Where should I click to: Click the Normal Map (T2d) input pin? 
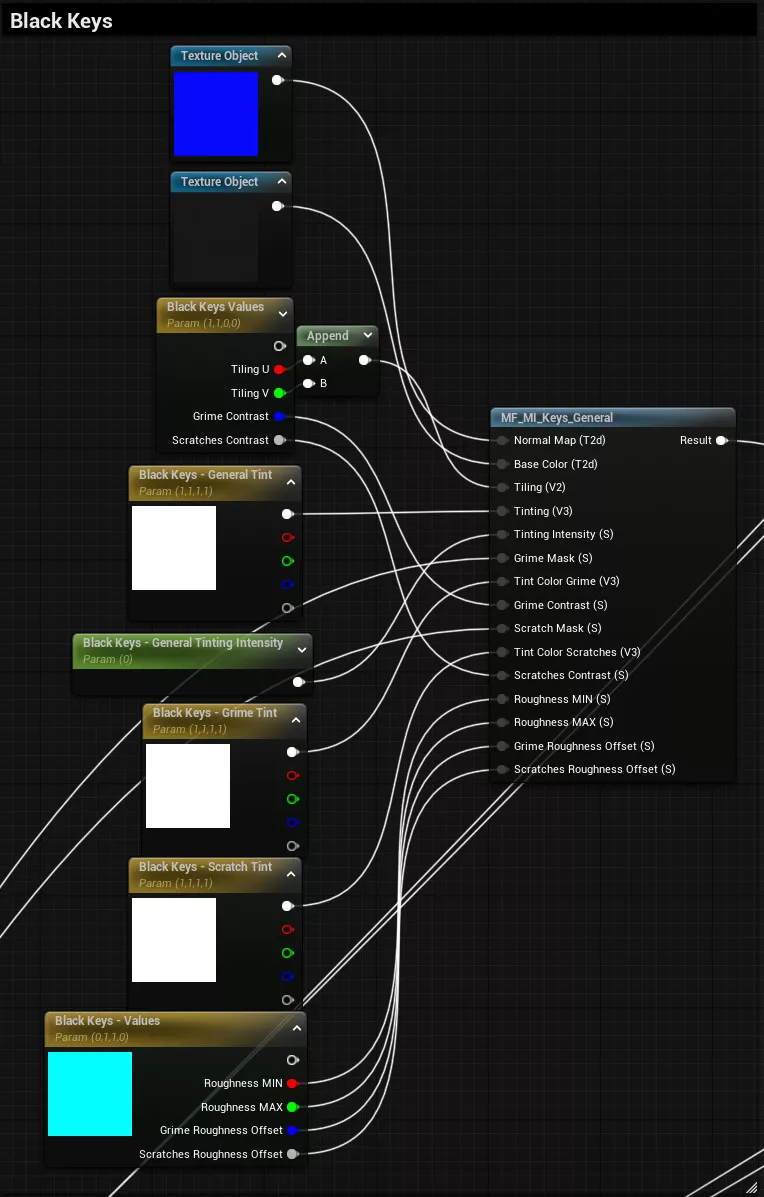tap(502, 440)
